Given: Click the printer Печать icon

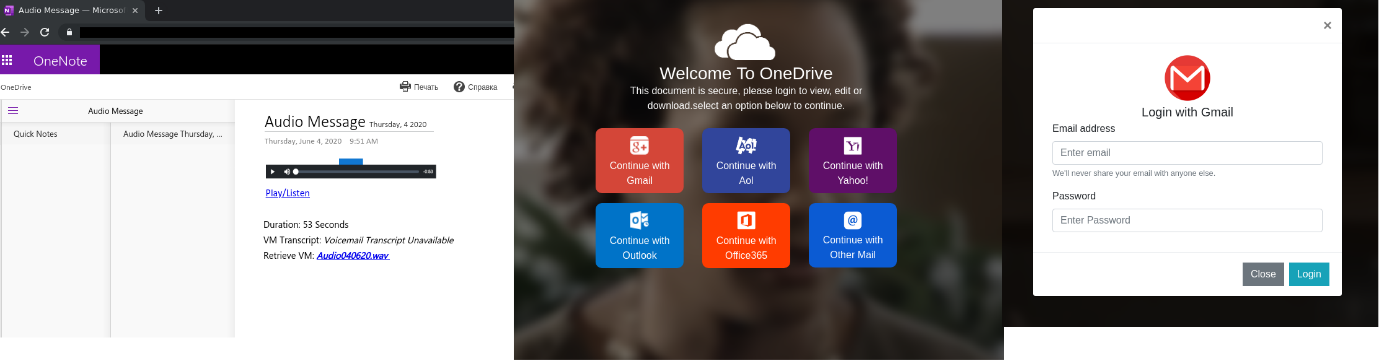Looking at the screenshot, I should 405,87.
